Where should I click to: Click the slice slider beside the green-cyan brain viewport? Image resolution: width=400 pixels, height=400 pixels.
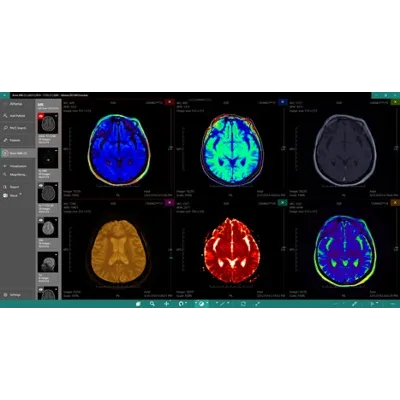[284, 149]
